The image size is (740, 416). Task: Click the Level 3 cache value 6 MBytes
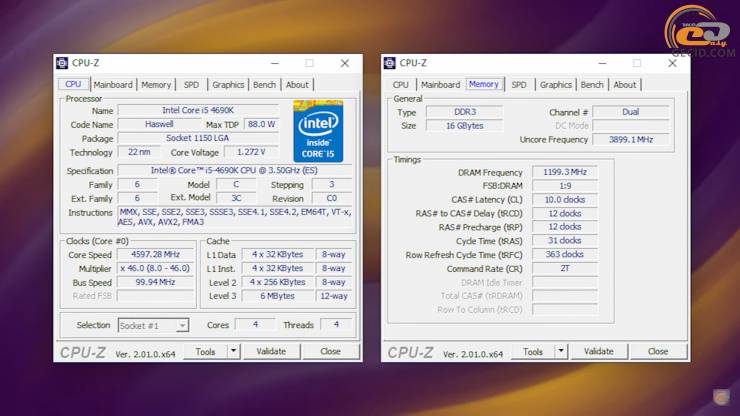pos(278,296)
